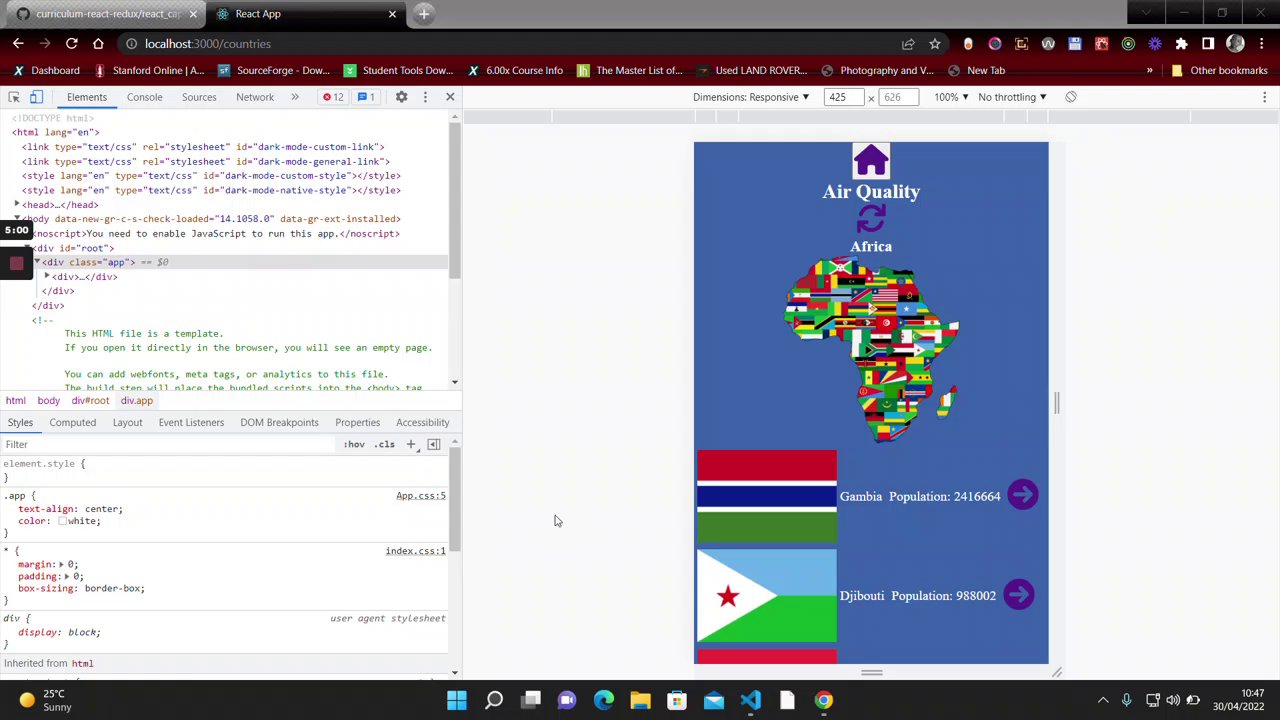Viewport: 1280px width, 720px height.
Task: Open Gambia details arrow button
Action: click(1022, 495)
